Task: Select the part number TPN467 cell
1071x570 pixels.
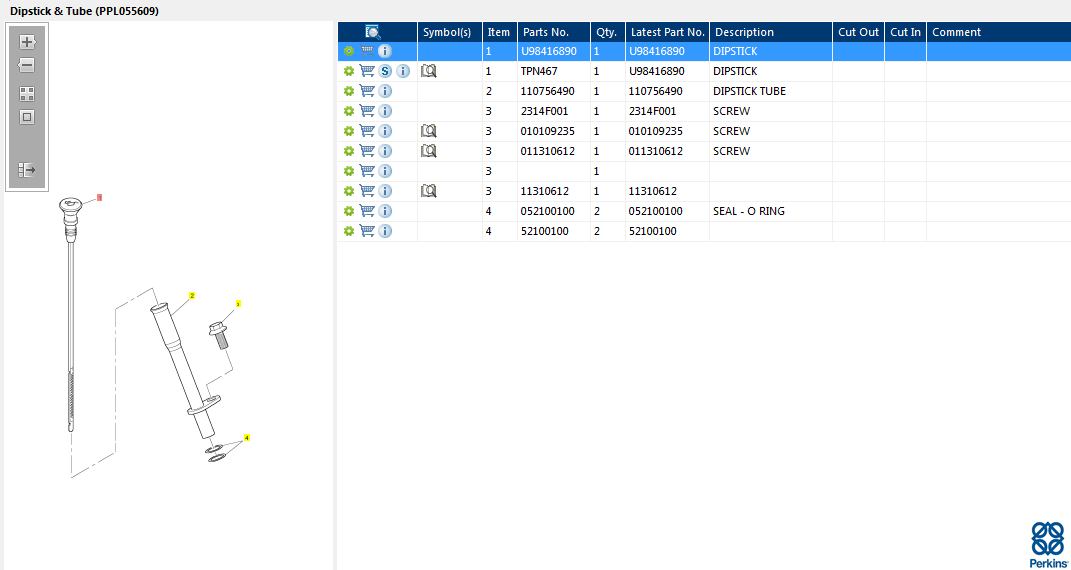Action: [x=554, y=71]
